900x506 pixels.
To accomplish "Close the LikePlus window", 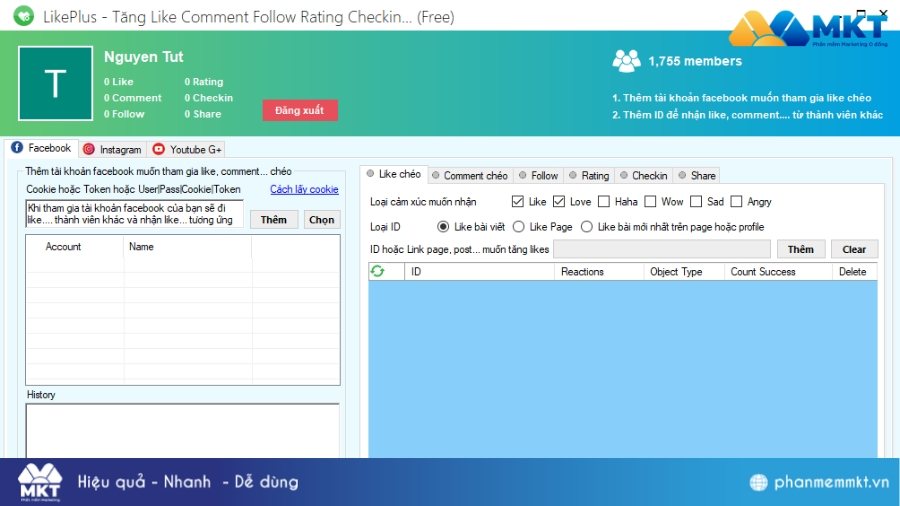I will pos(883,13).
